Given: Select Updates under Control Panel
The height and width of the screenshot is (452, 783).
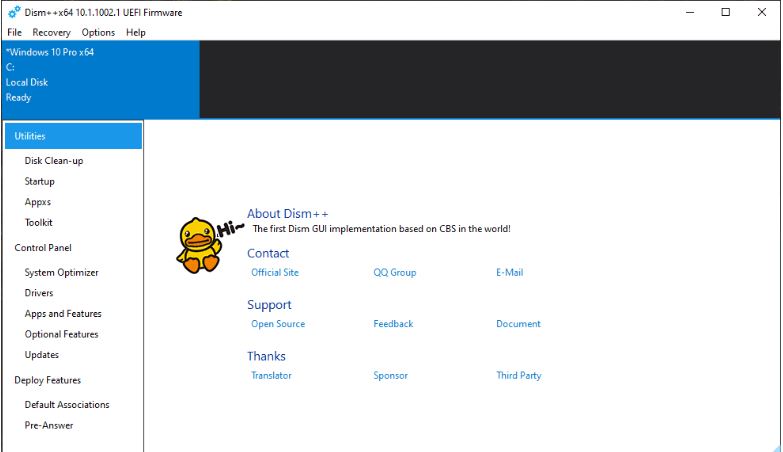Looking at the screenshot, I should [42, 355].
